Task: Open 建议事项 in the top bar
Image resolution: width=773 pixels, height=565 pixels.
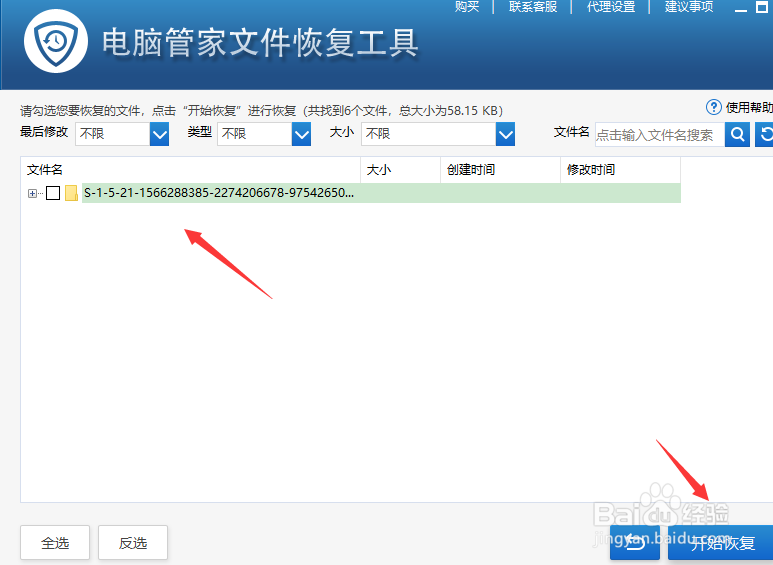Action: point(689,6)
